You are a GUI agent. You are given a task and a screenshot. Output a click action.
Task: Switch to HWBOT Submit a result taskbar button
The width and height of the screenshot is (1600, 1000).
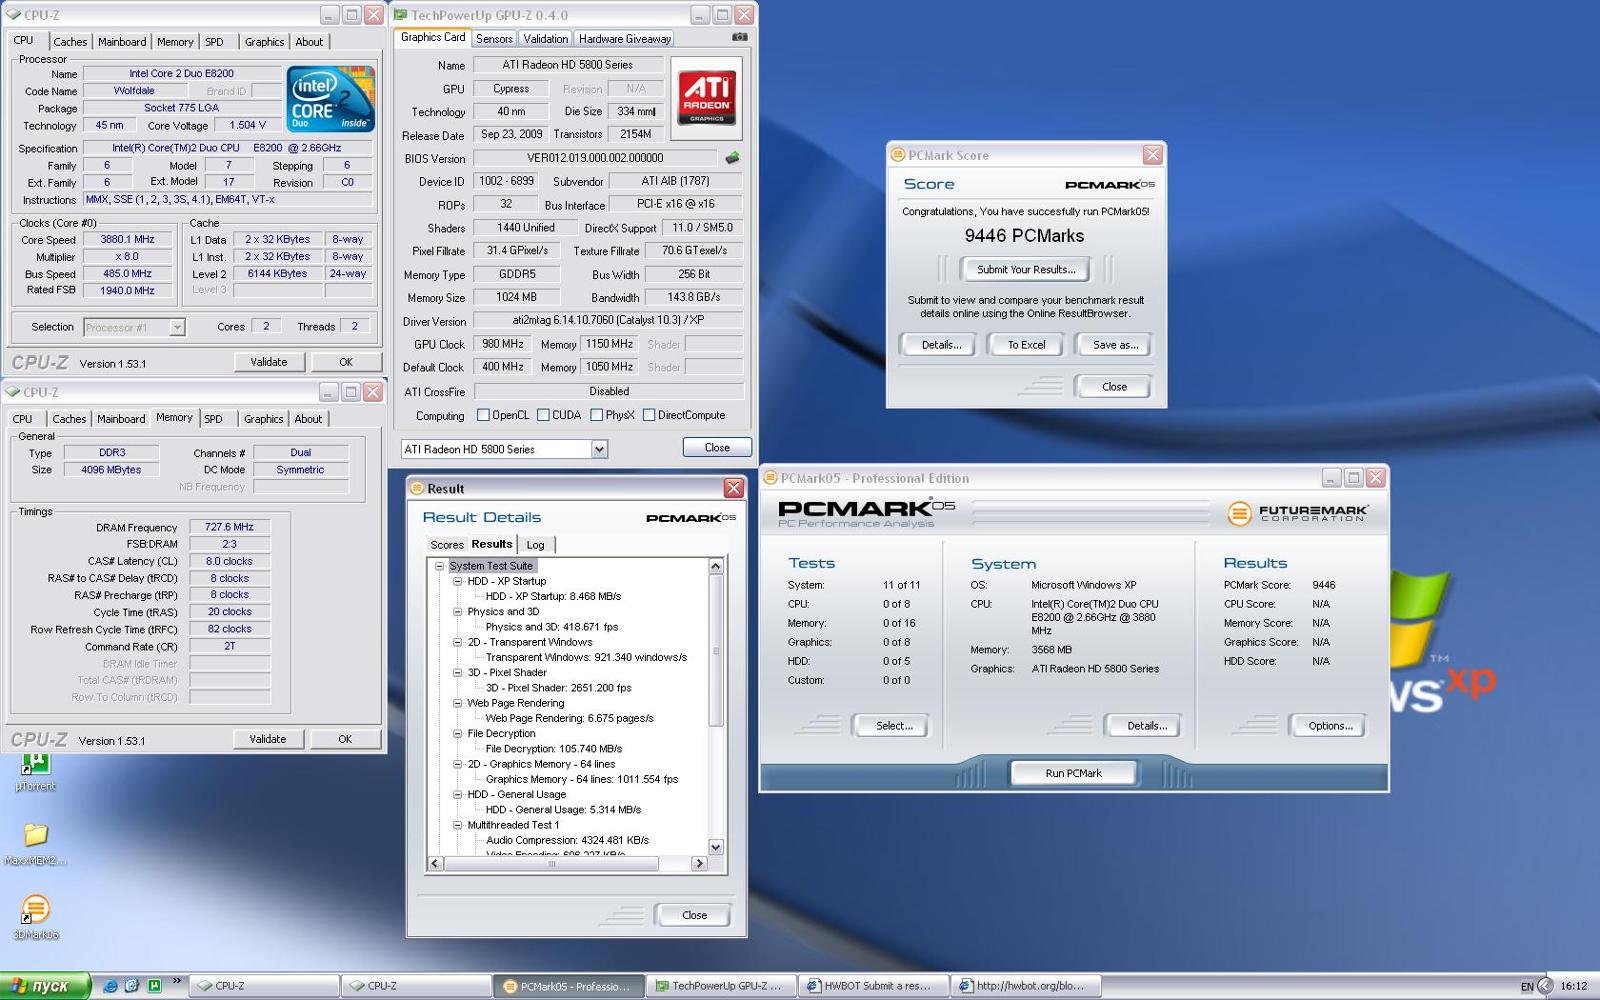coord(872,986)
